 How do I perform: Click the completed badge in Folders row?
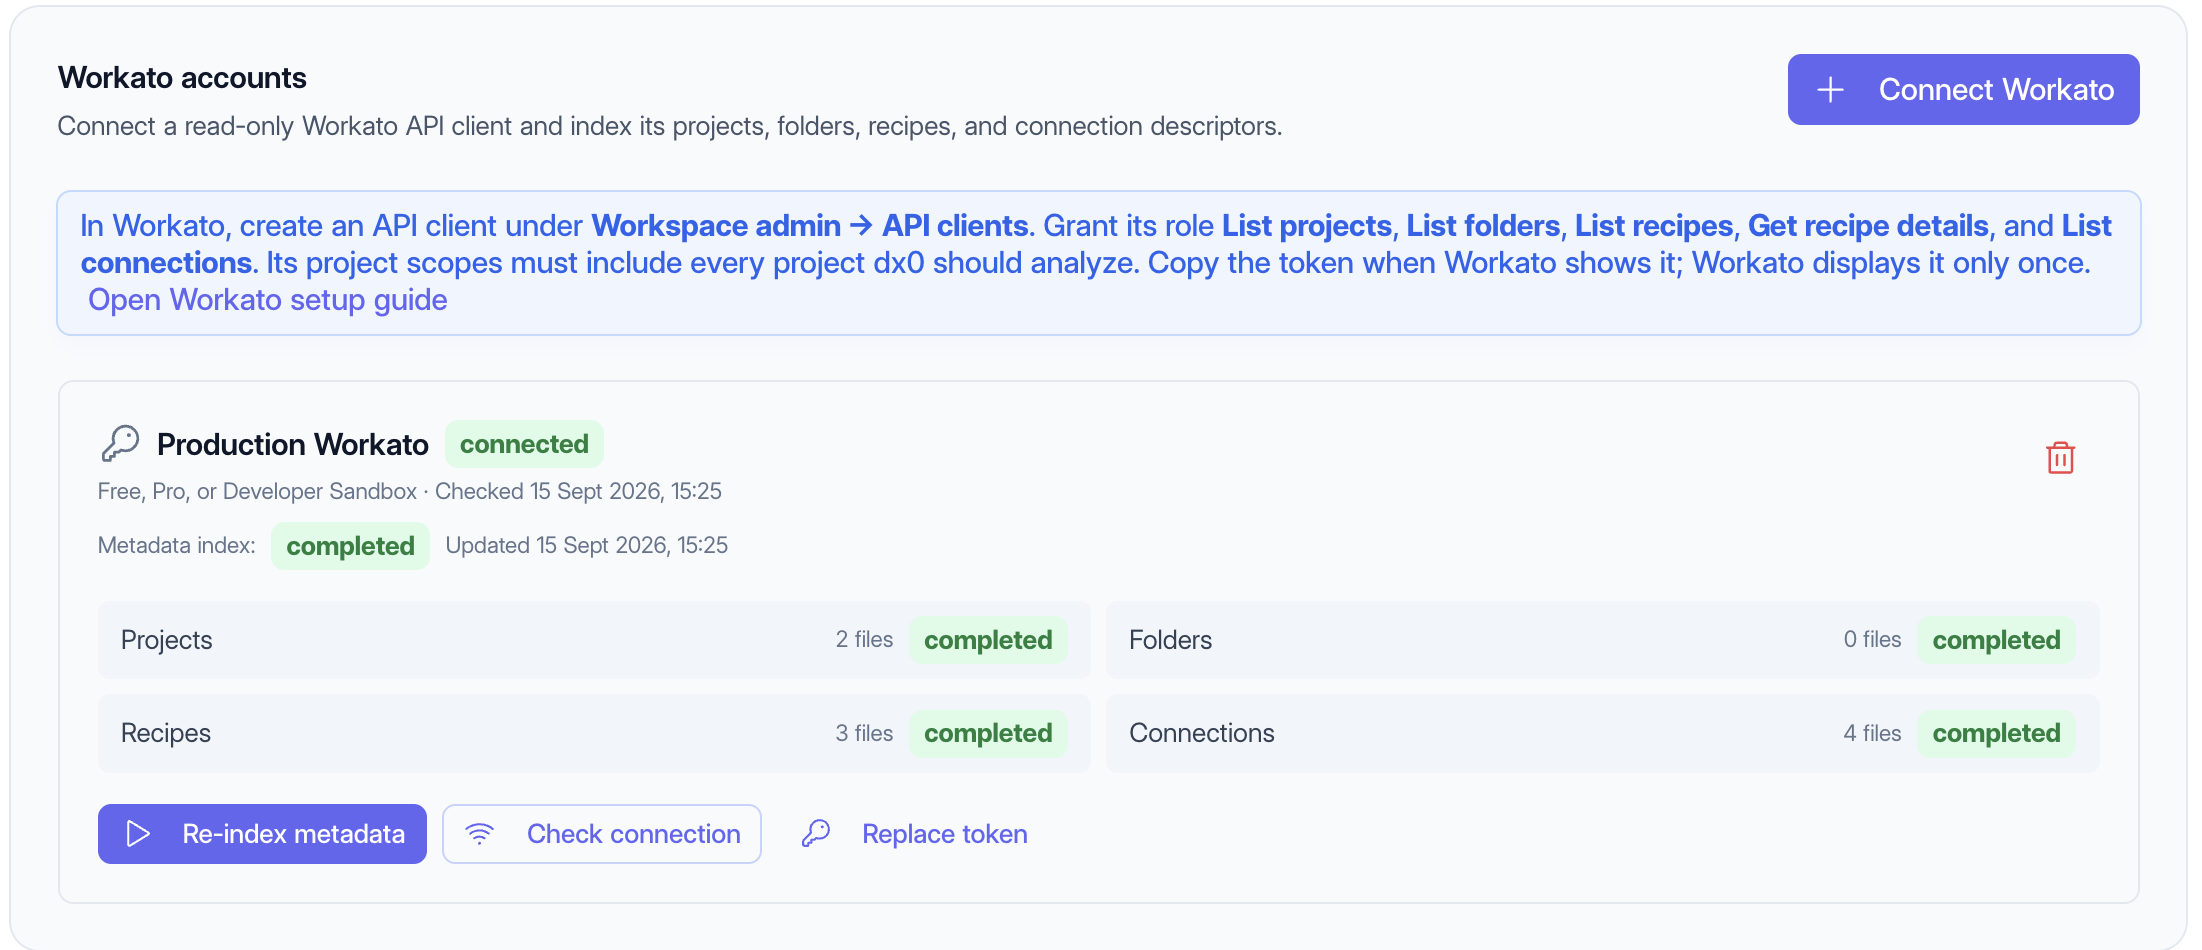pos(1996,640)
